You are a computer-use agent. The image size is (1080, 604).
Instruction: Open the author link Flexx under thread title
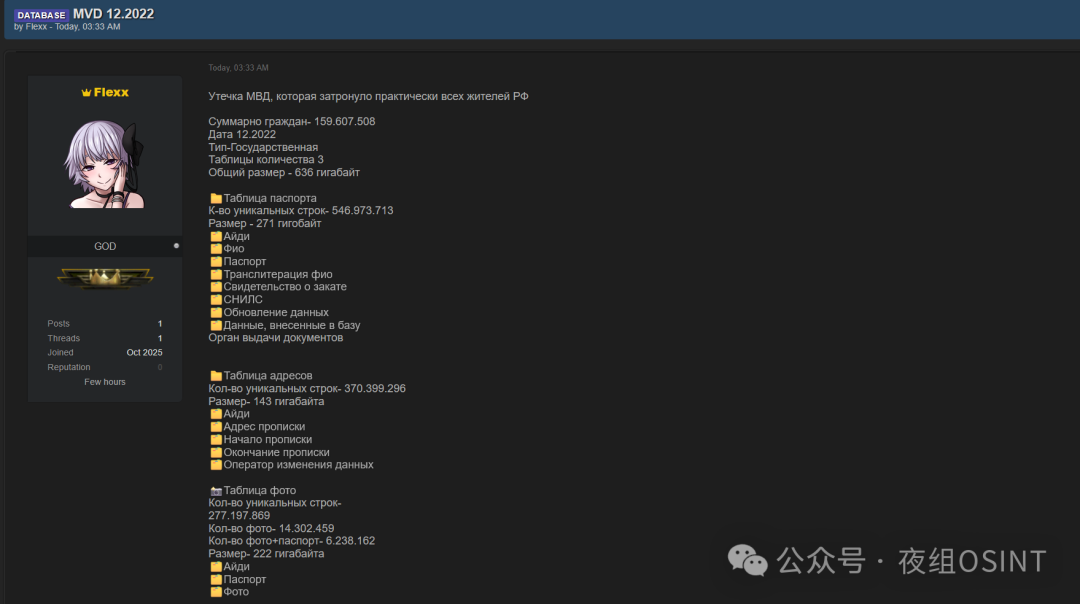pyautogui.click(x=35, y=27)
